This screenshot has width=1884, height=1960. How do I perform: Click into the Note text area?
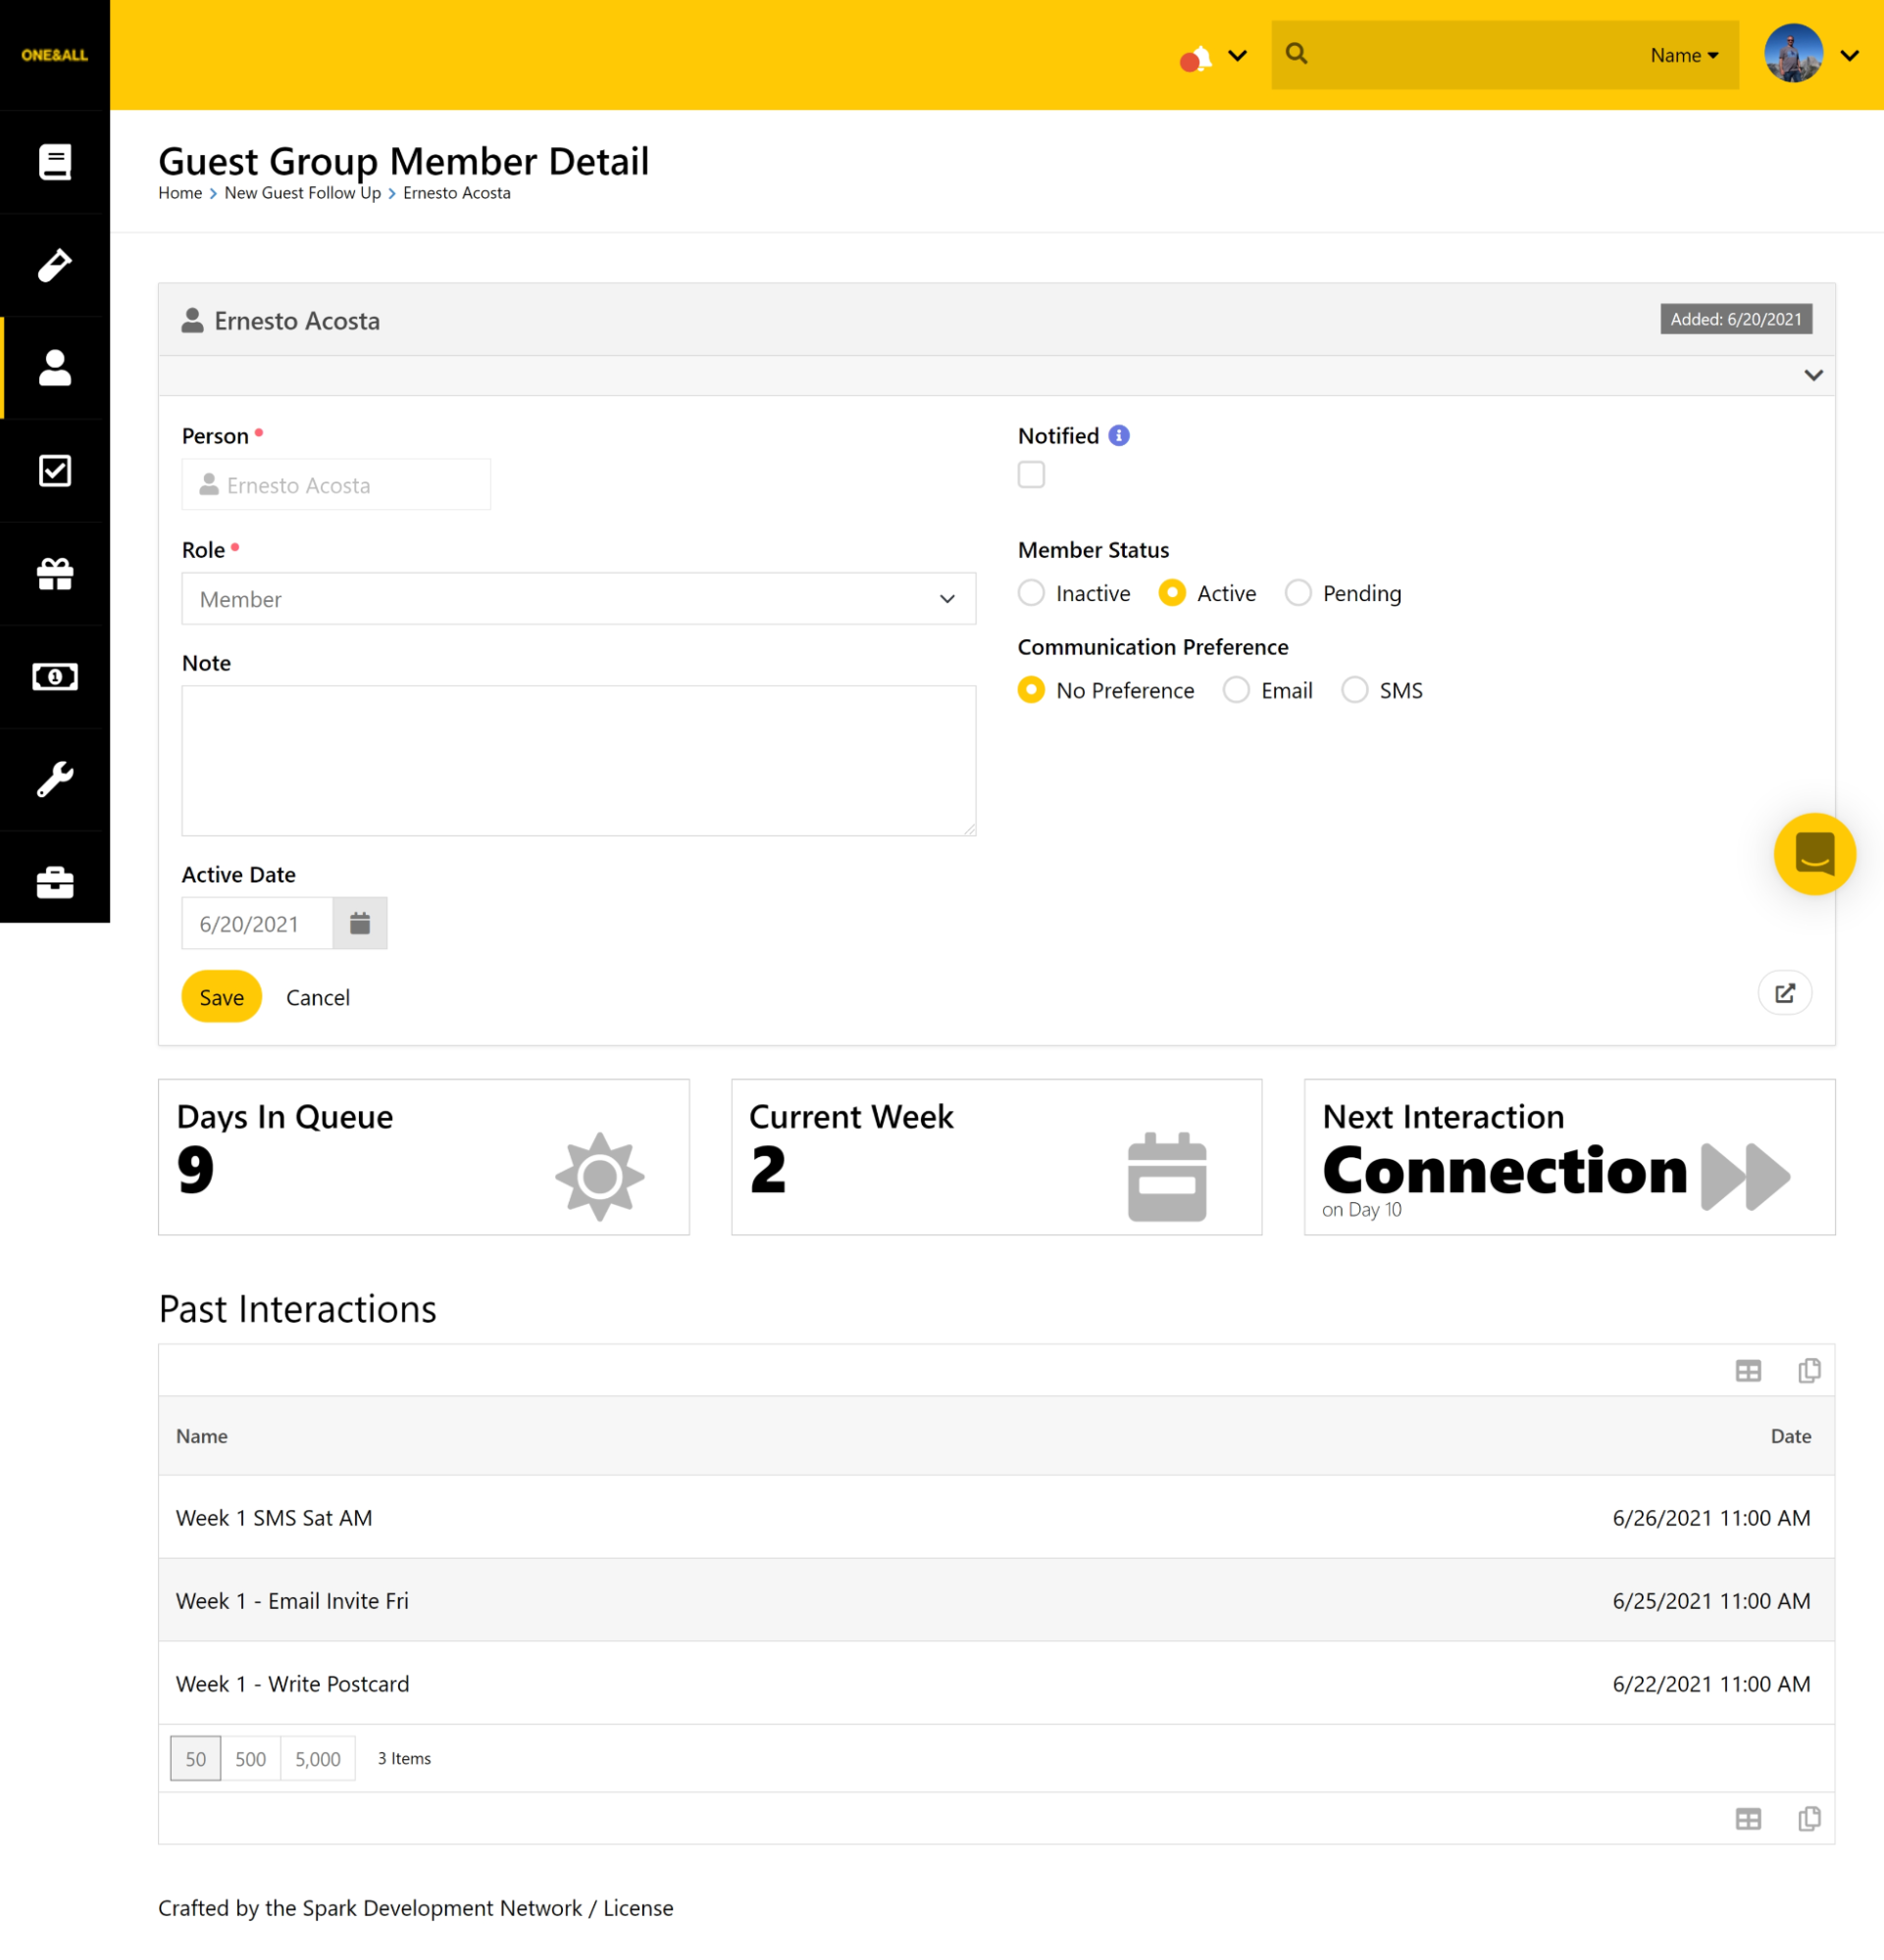tap(578, 760)
